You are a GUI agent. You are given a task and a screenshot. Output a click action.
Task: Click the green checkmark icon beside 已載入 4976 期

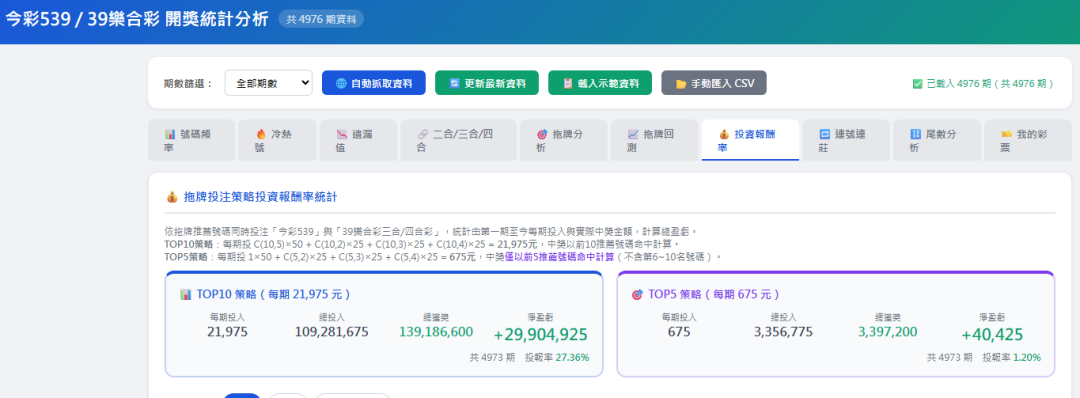click(917, 83)
